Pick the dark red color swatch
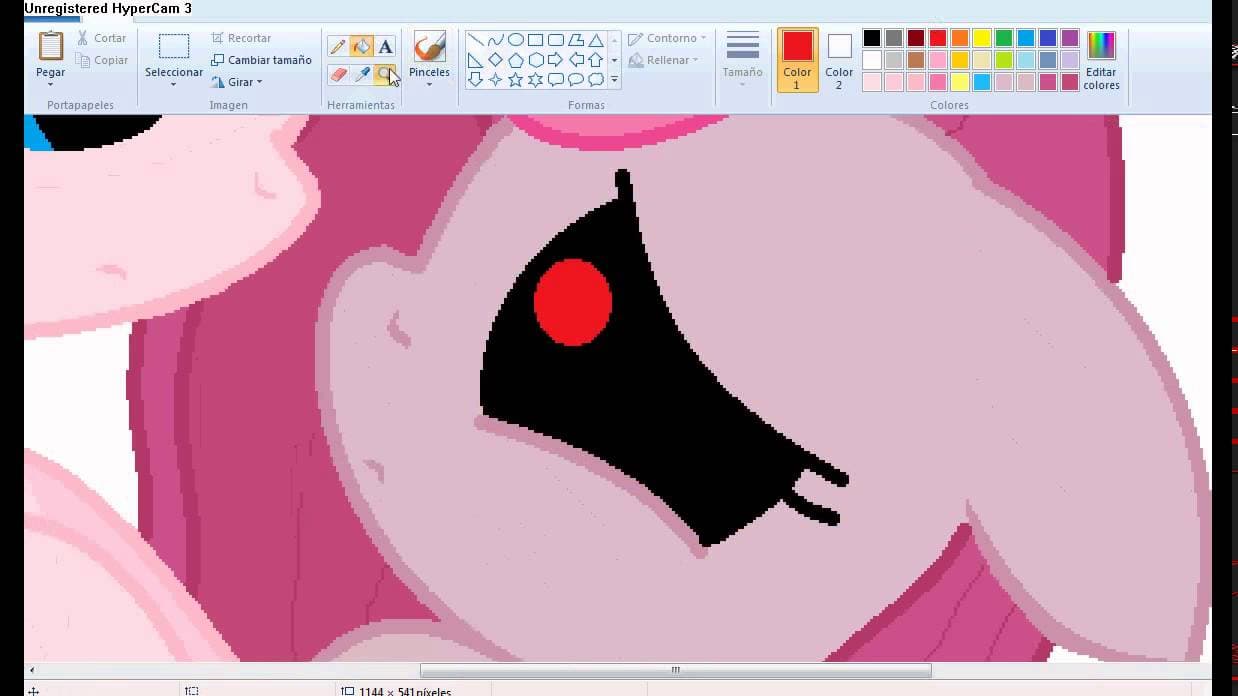Image resolution: width=1238 pixels, height=696 pixels. tap(916, 38)
